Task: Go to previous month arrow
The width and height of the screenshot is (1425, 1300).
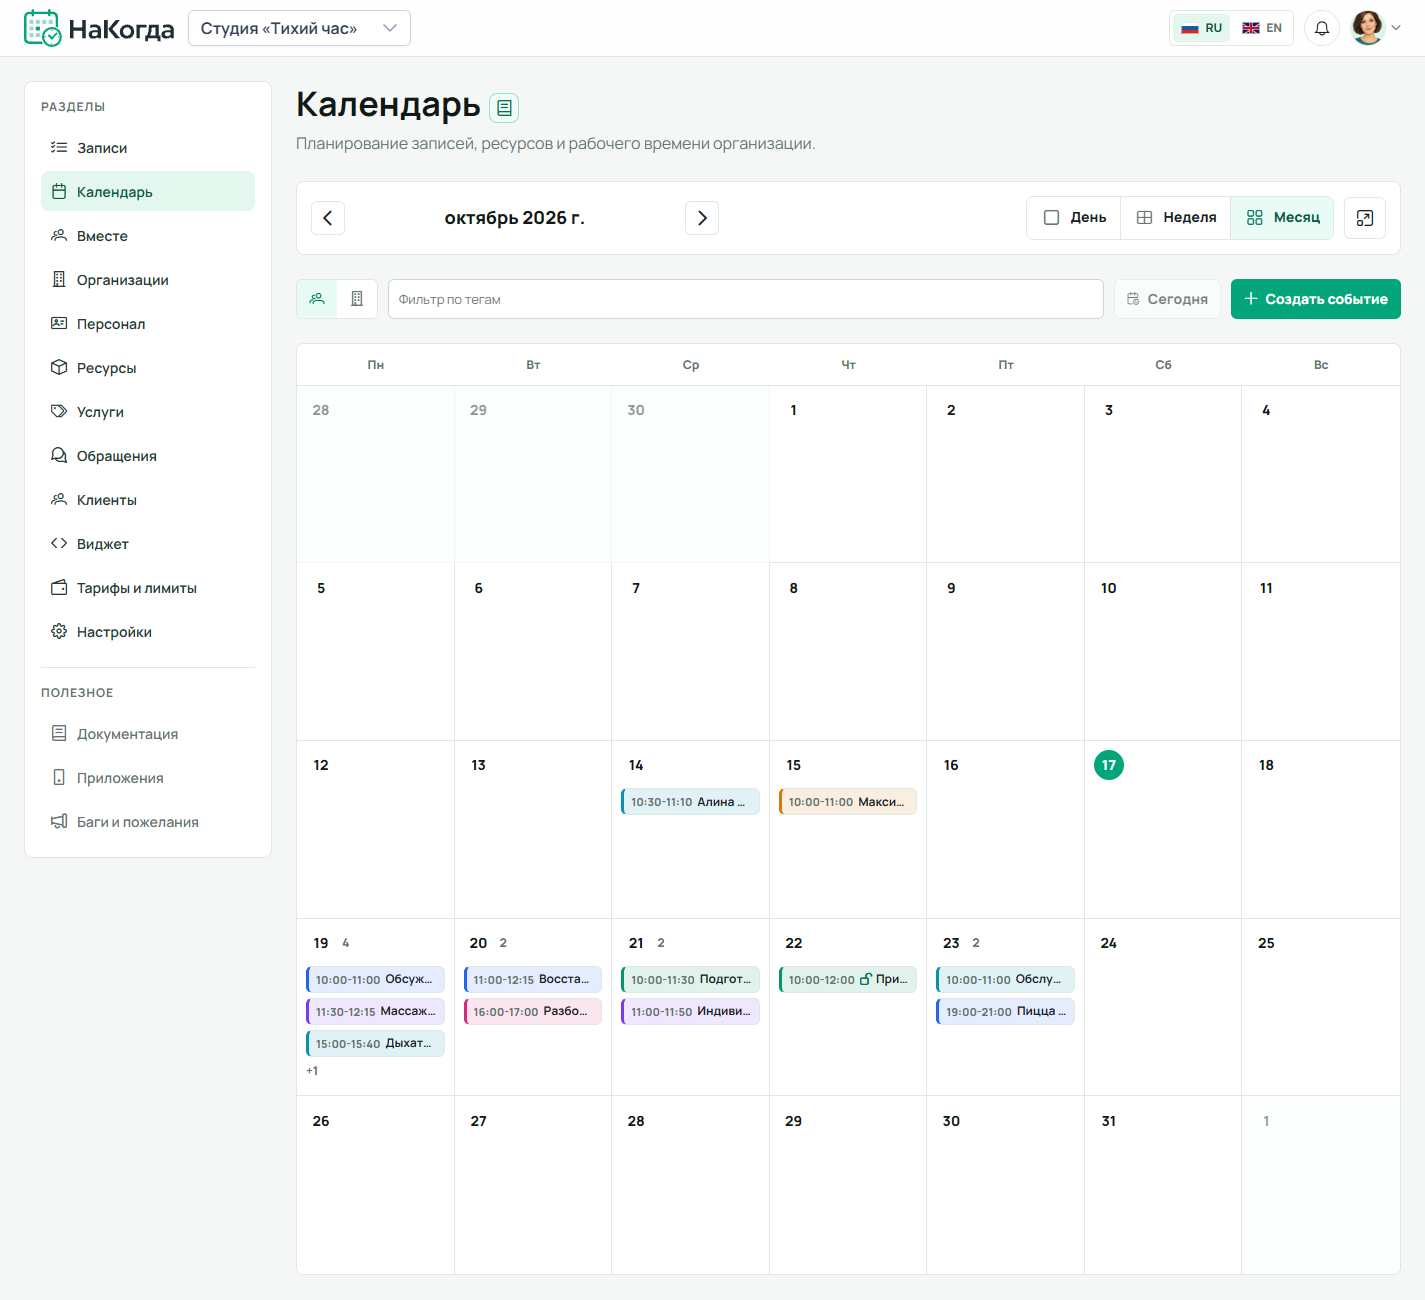Action: pos(328,218)
